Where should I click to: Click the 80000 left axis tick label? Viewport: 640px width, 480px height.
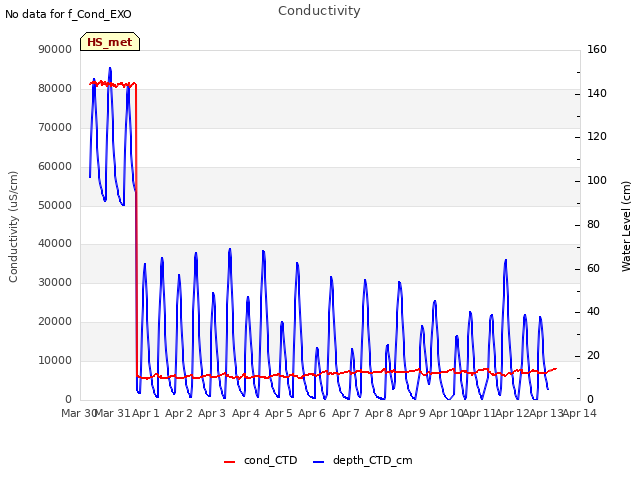(55, 88)
